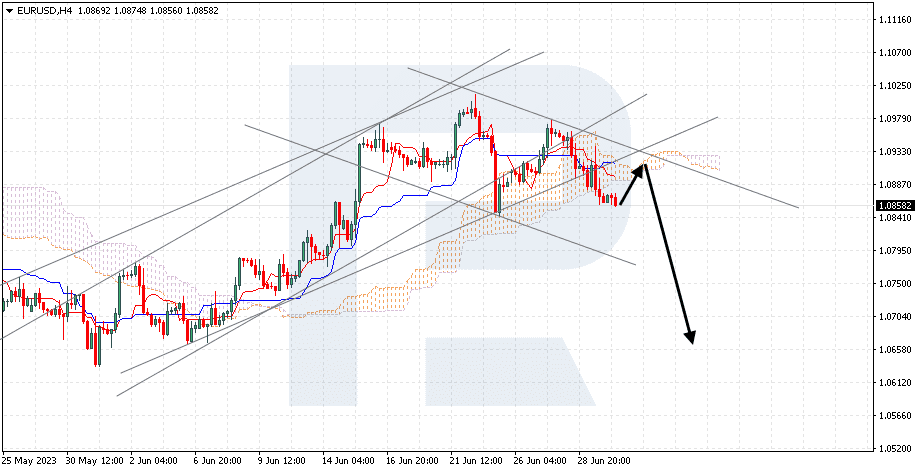
Task: Select the 1.08410 price axis label
Action: tap(895, 218)
